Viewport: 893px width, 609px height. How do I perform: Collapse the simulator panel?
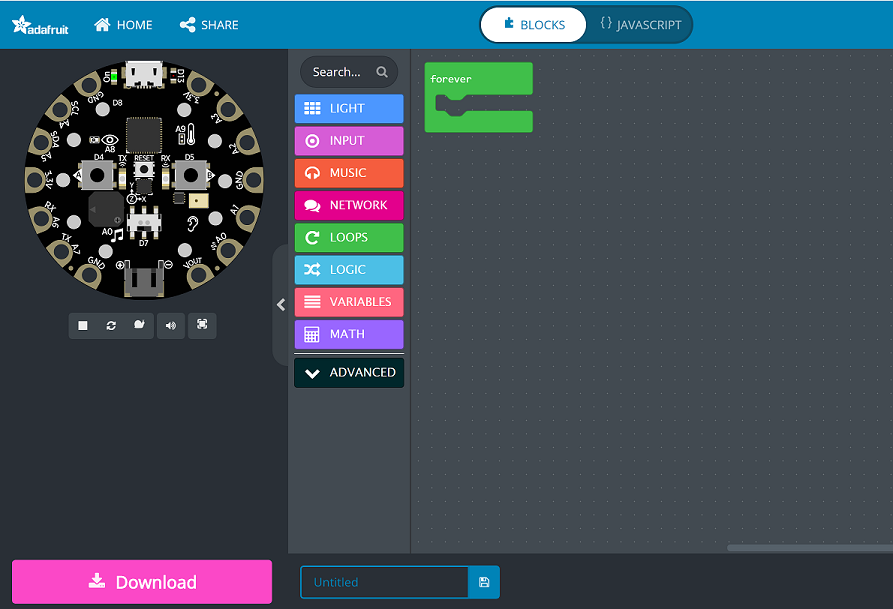[x=281, y=305]
